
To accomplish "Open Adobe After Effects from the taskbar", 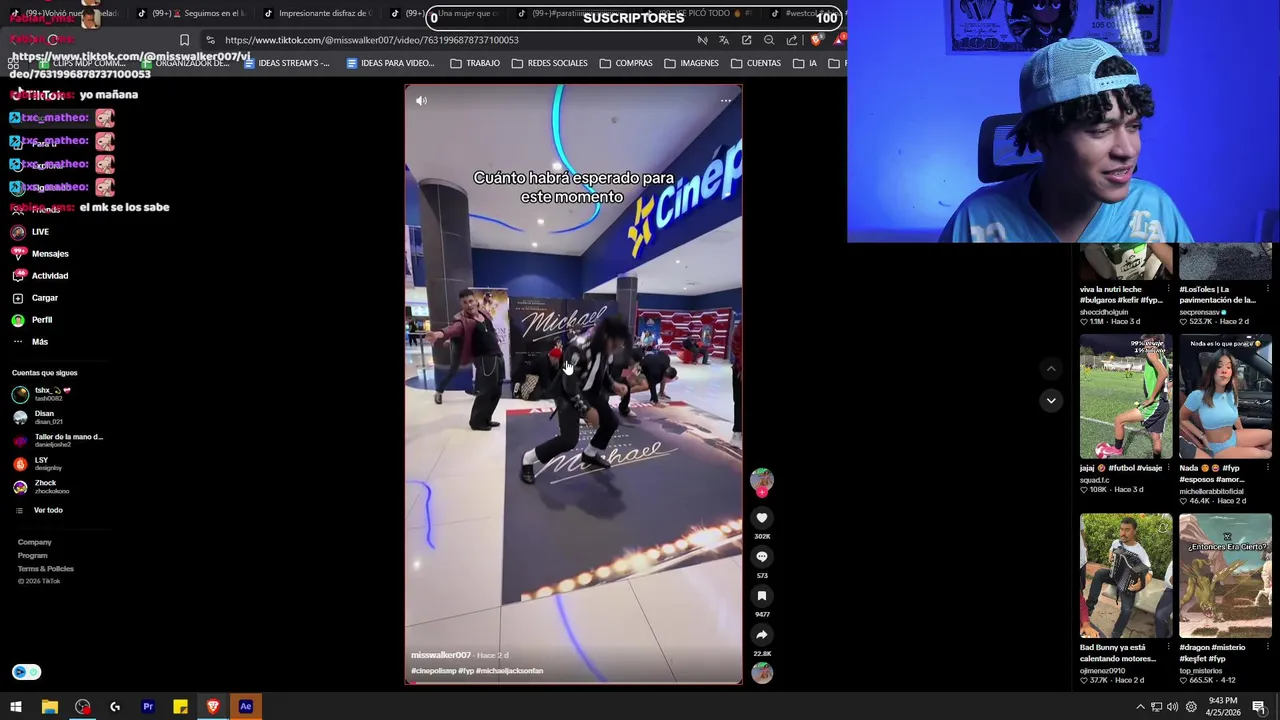I will coord(245,707).
